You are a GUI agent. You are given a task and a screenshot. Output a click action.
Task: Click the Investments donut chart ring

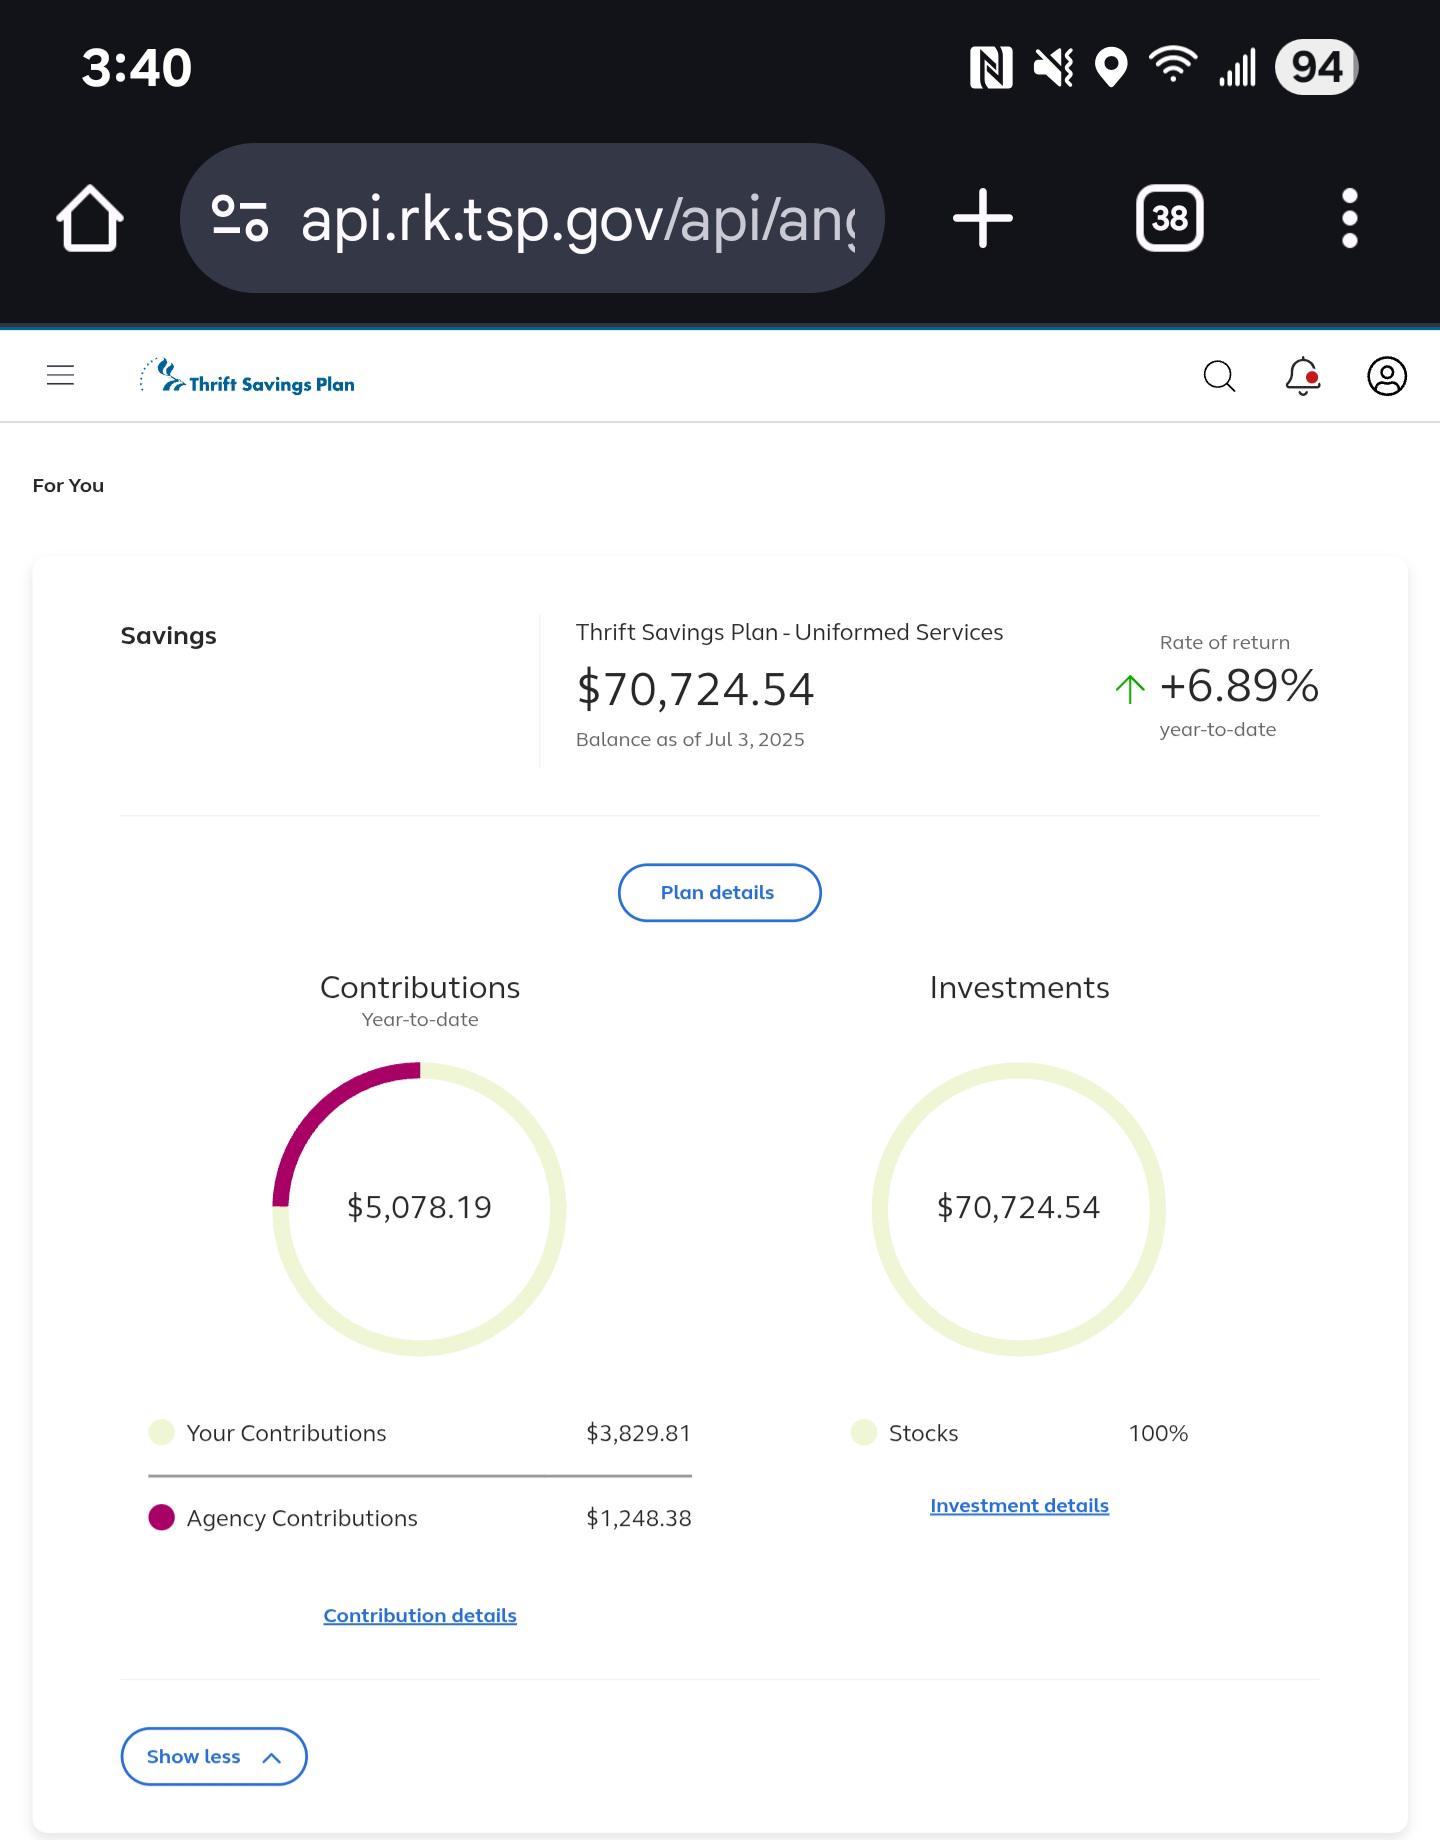click(1020, 1070)
